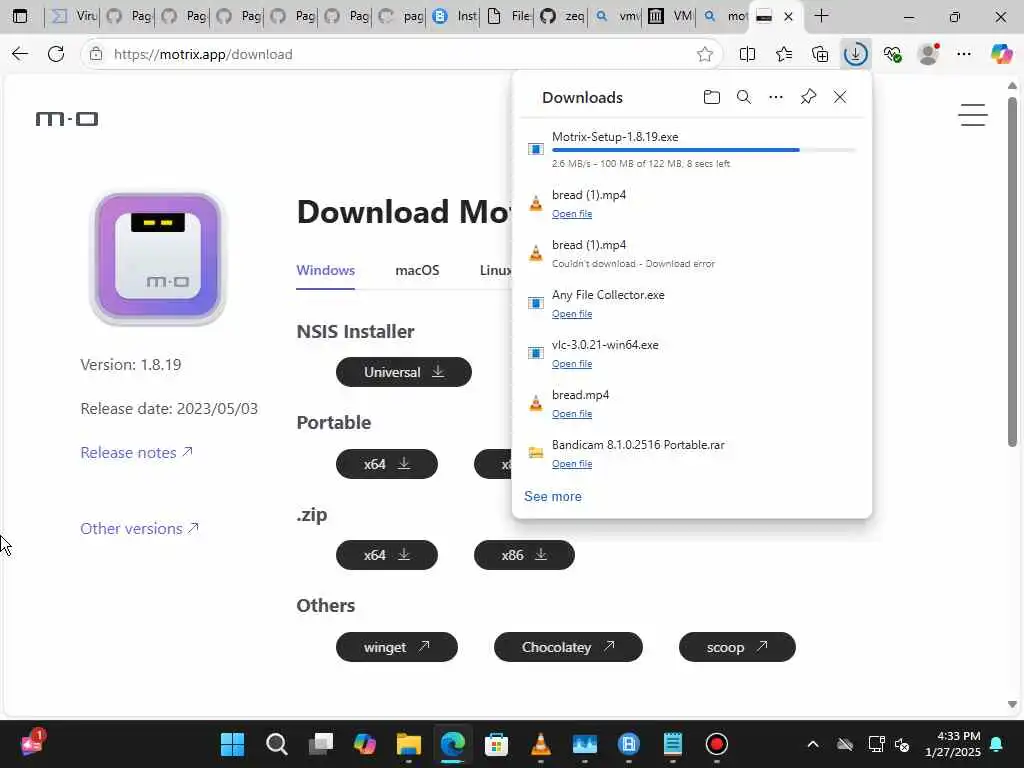The width and height of the screenshot is (1024, 768).
Task: Click the browser Downloads toolbar icon
Action: (x=855, y=54)
